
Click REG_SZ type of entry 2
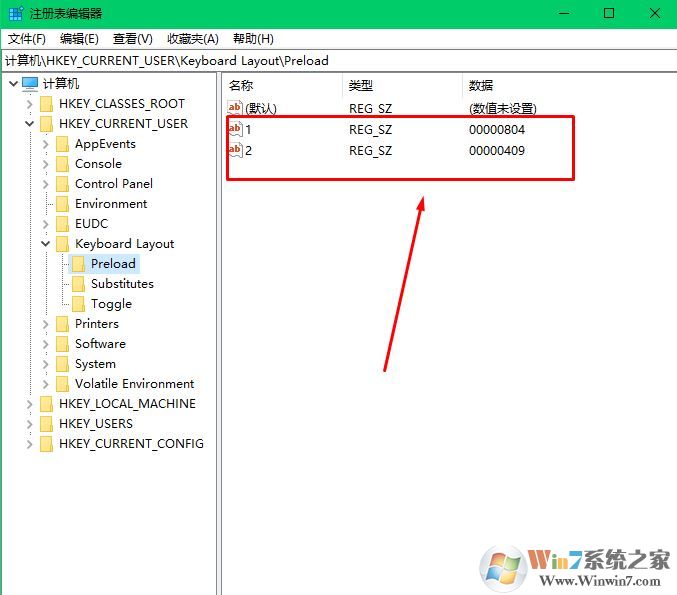(370, 151)
